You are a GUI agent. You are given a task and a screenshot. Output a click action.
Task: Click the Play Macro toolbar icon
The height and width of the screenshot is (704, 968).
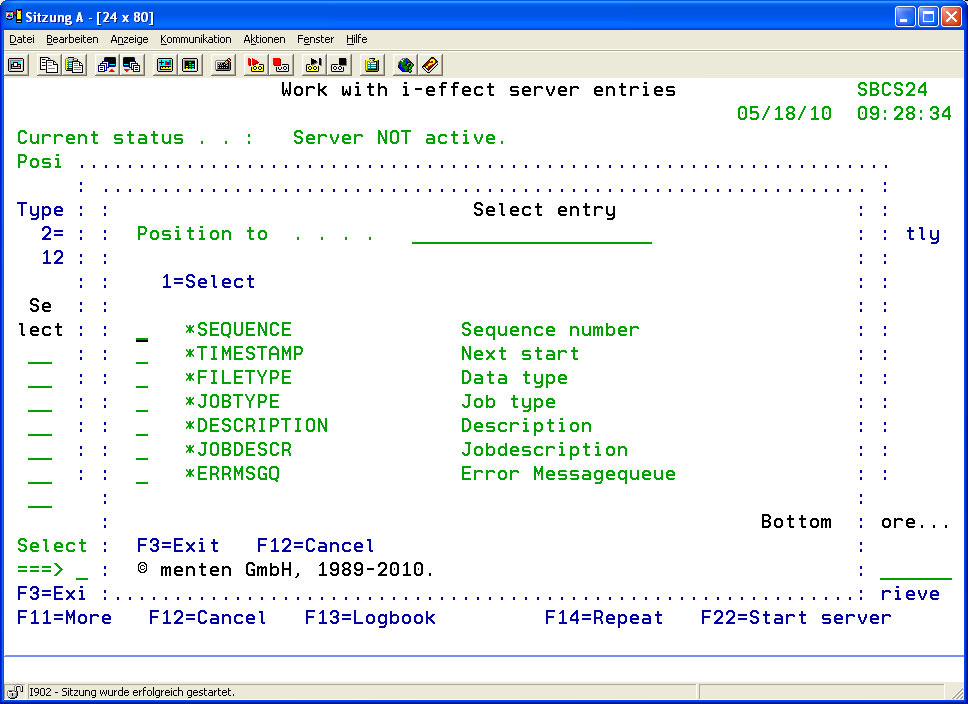(314, 65)
